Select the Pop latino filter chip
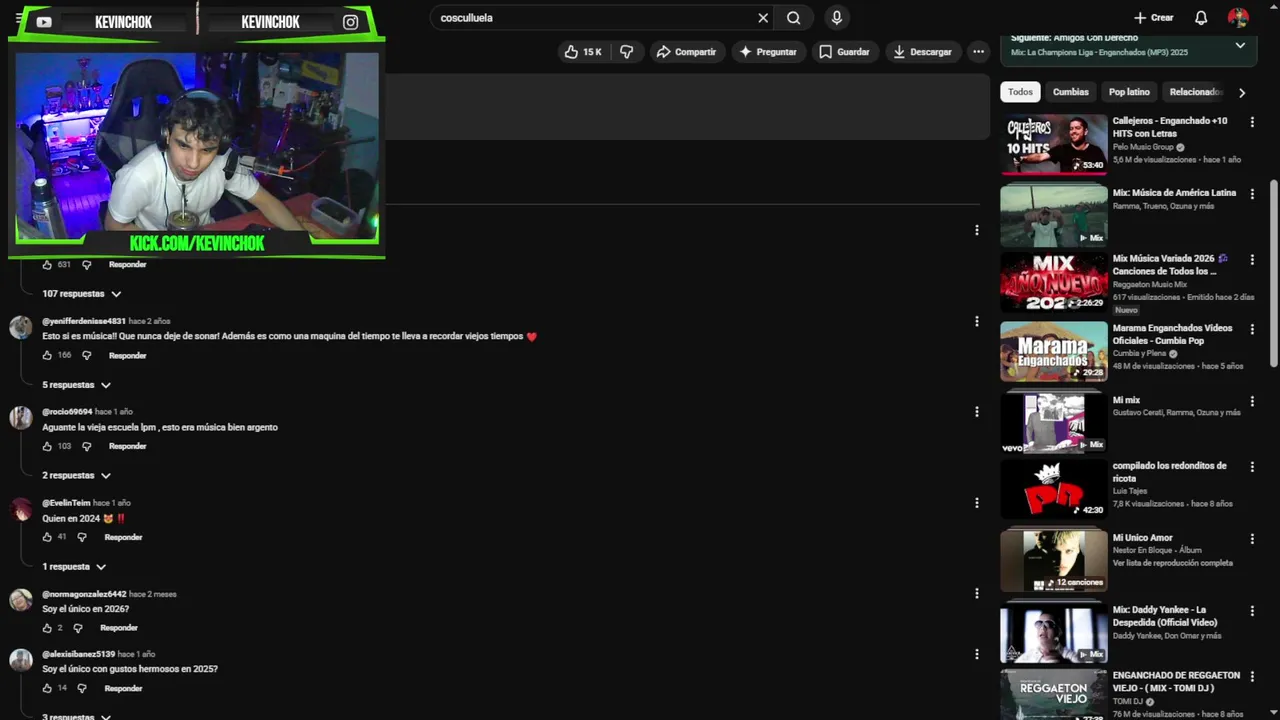Viewport: 1280px width, 720px height. (x=1129, y=92)
